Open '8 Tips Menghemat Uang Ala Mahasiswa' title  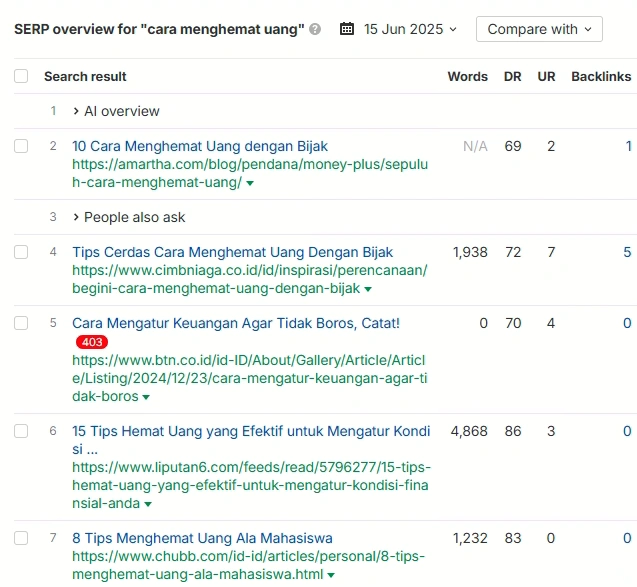202,538
